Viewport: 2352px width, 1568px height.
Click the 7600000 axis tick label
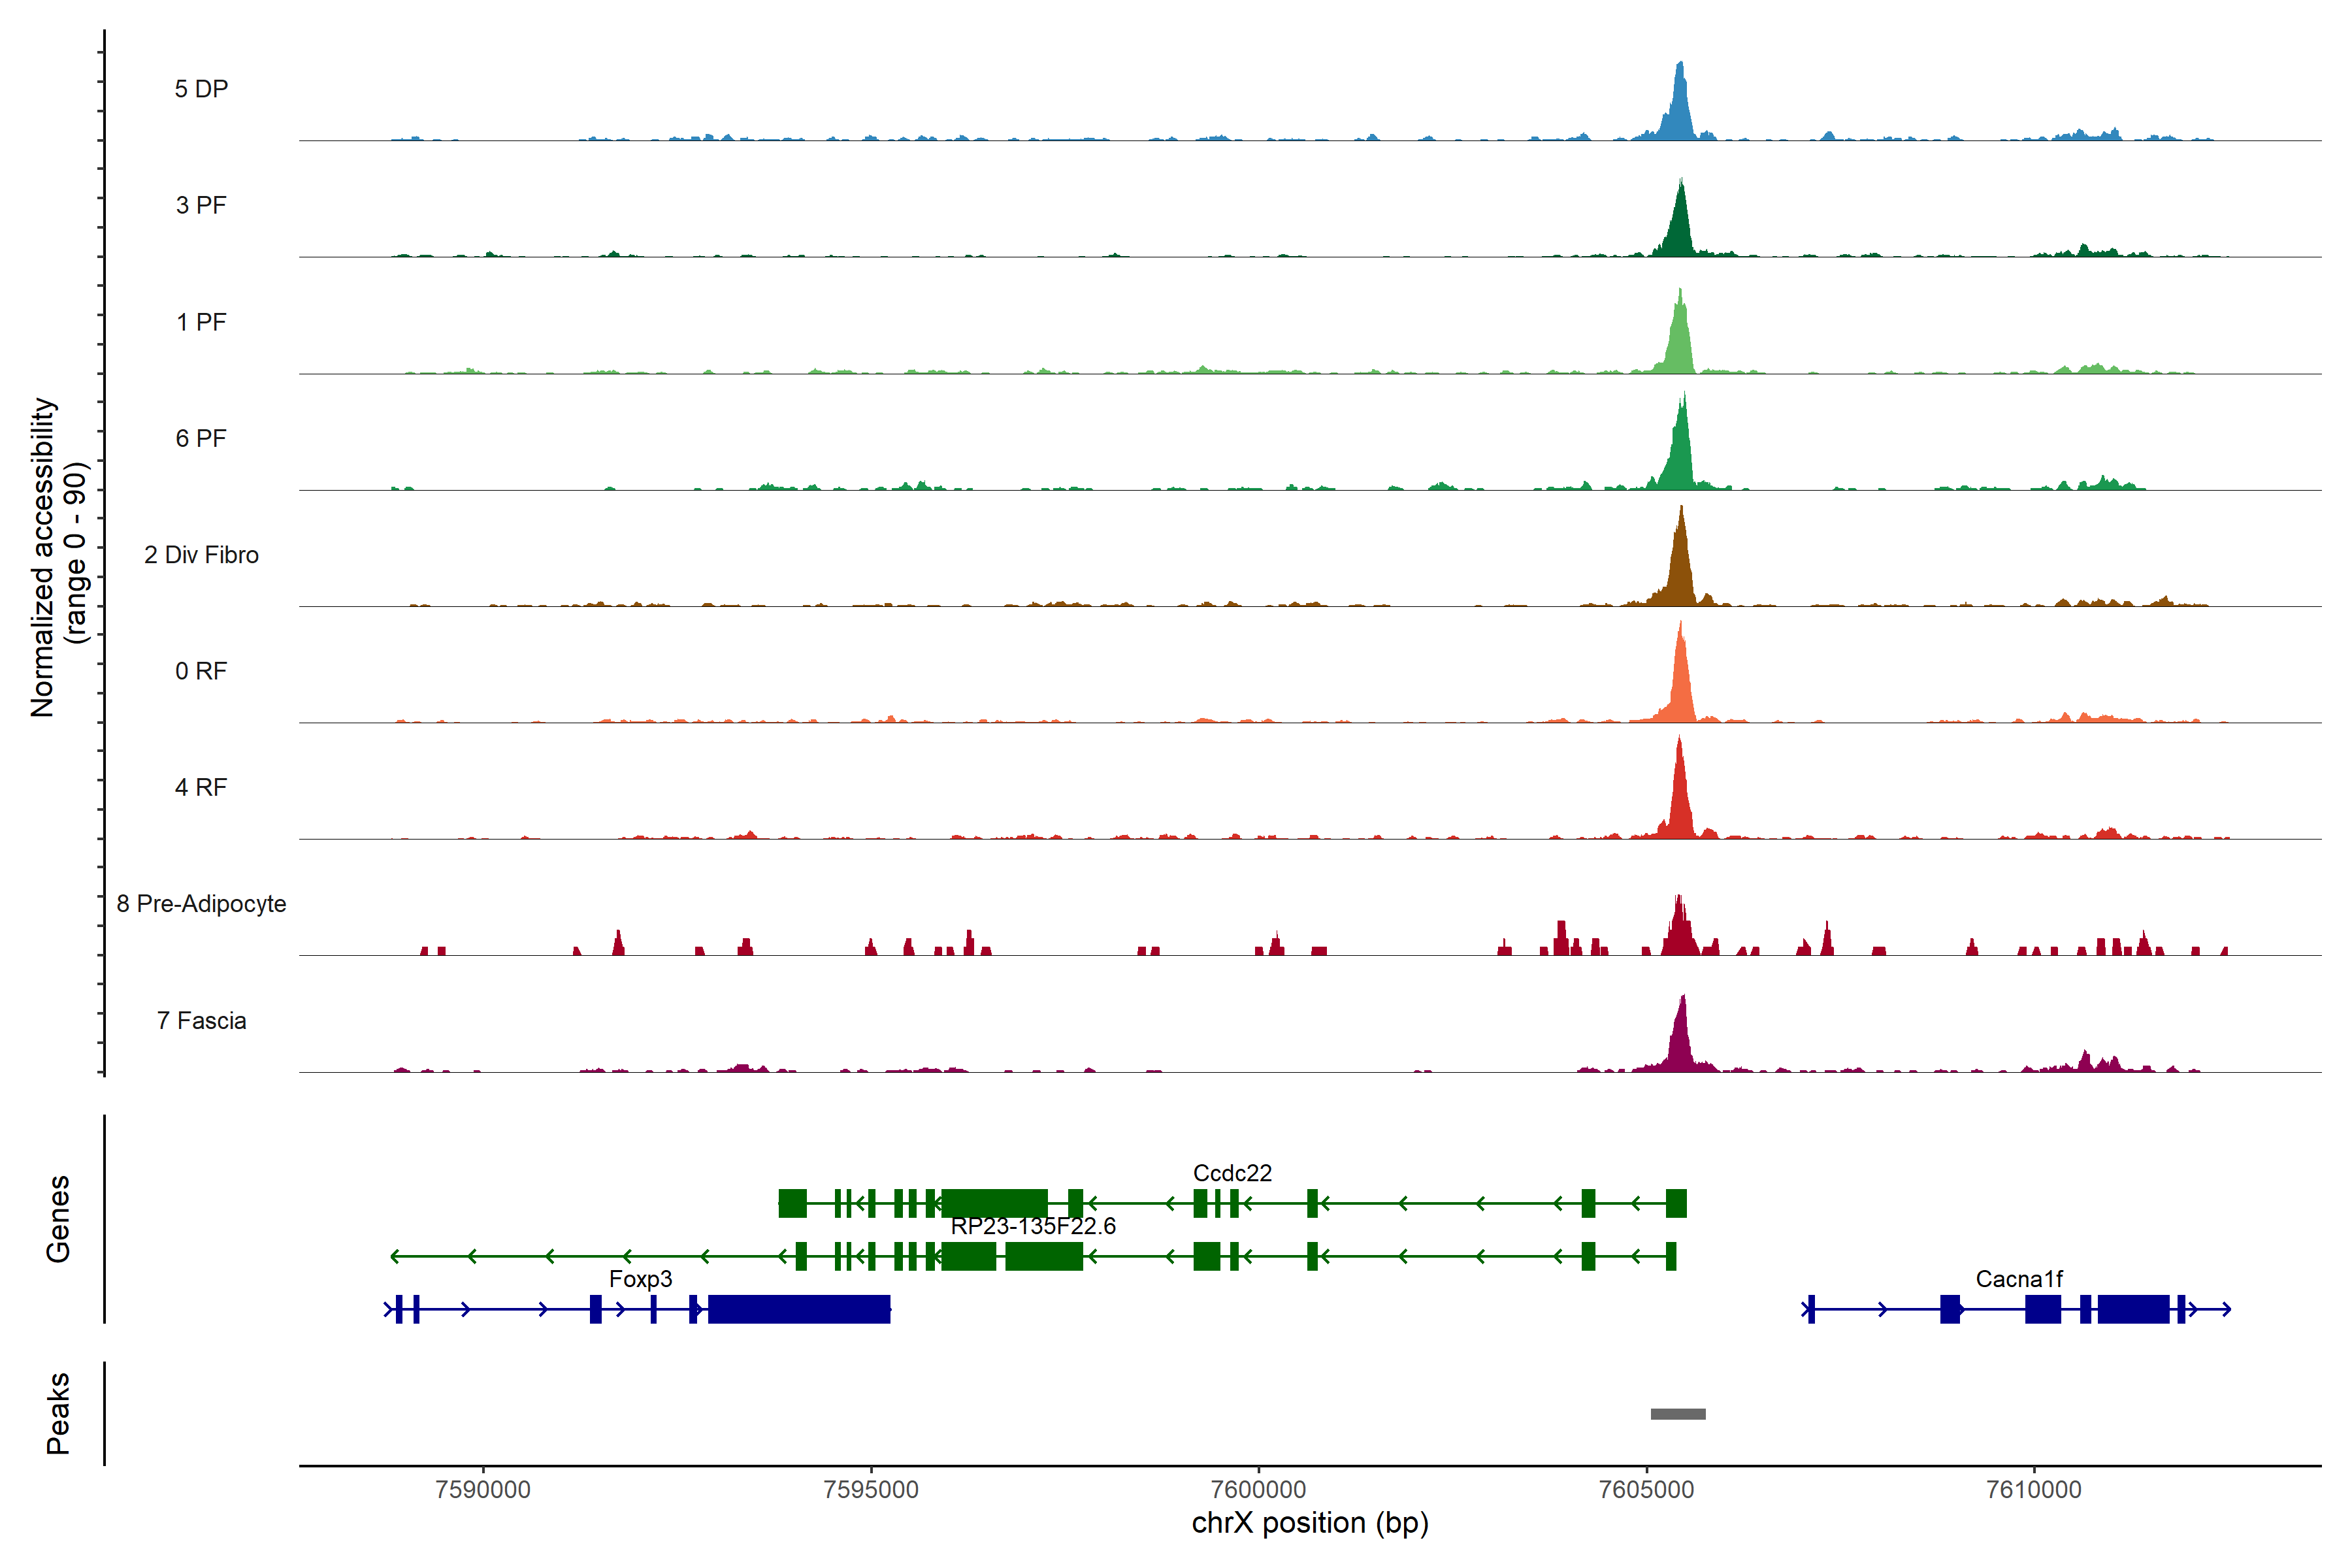click(1258, 1489)
